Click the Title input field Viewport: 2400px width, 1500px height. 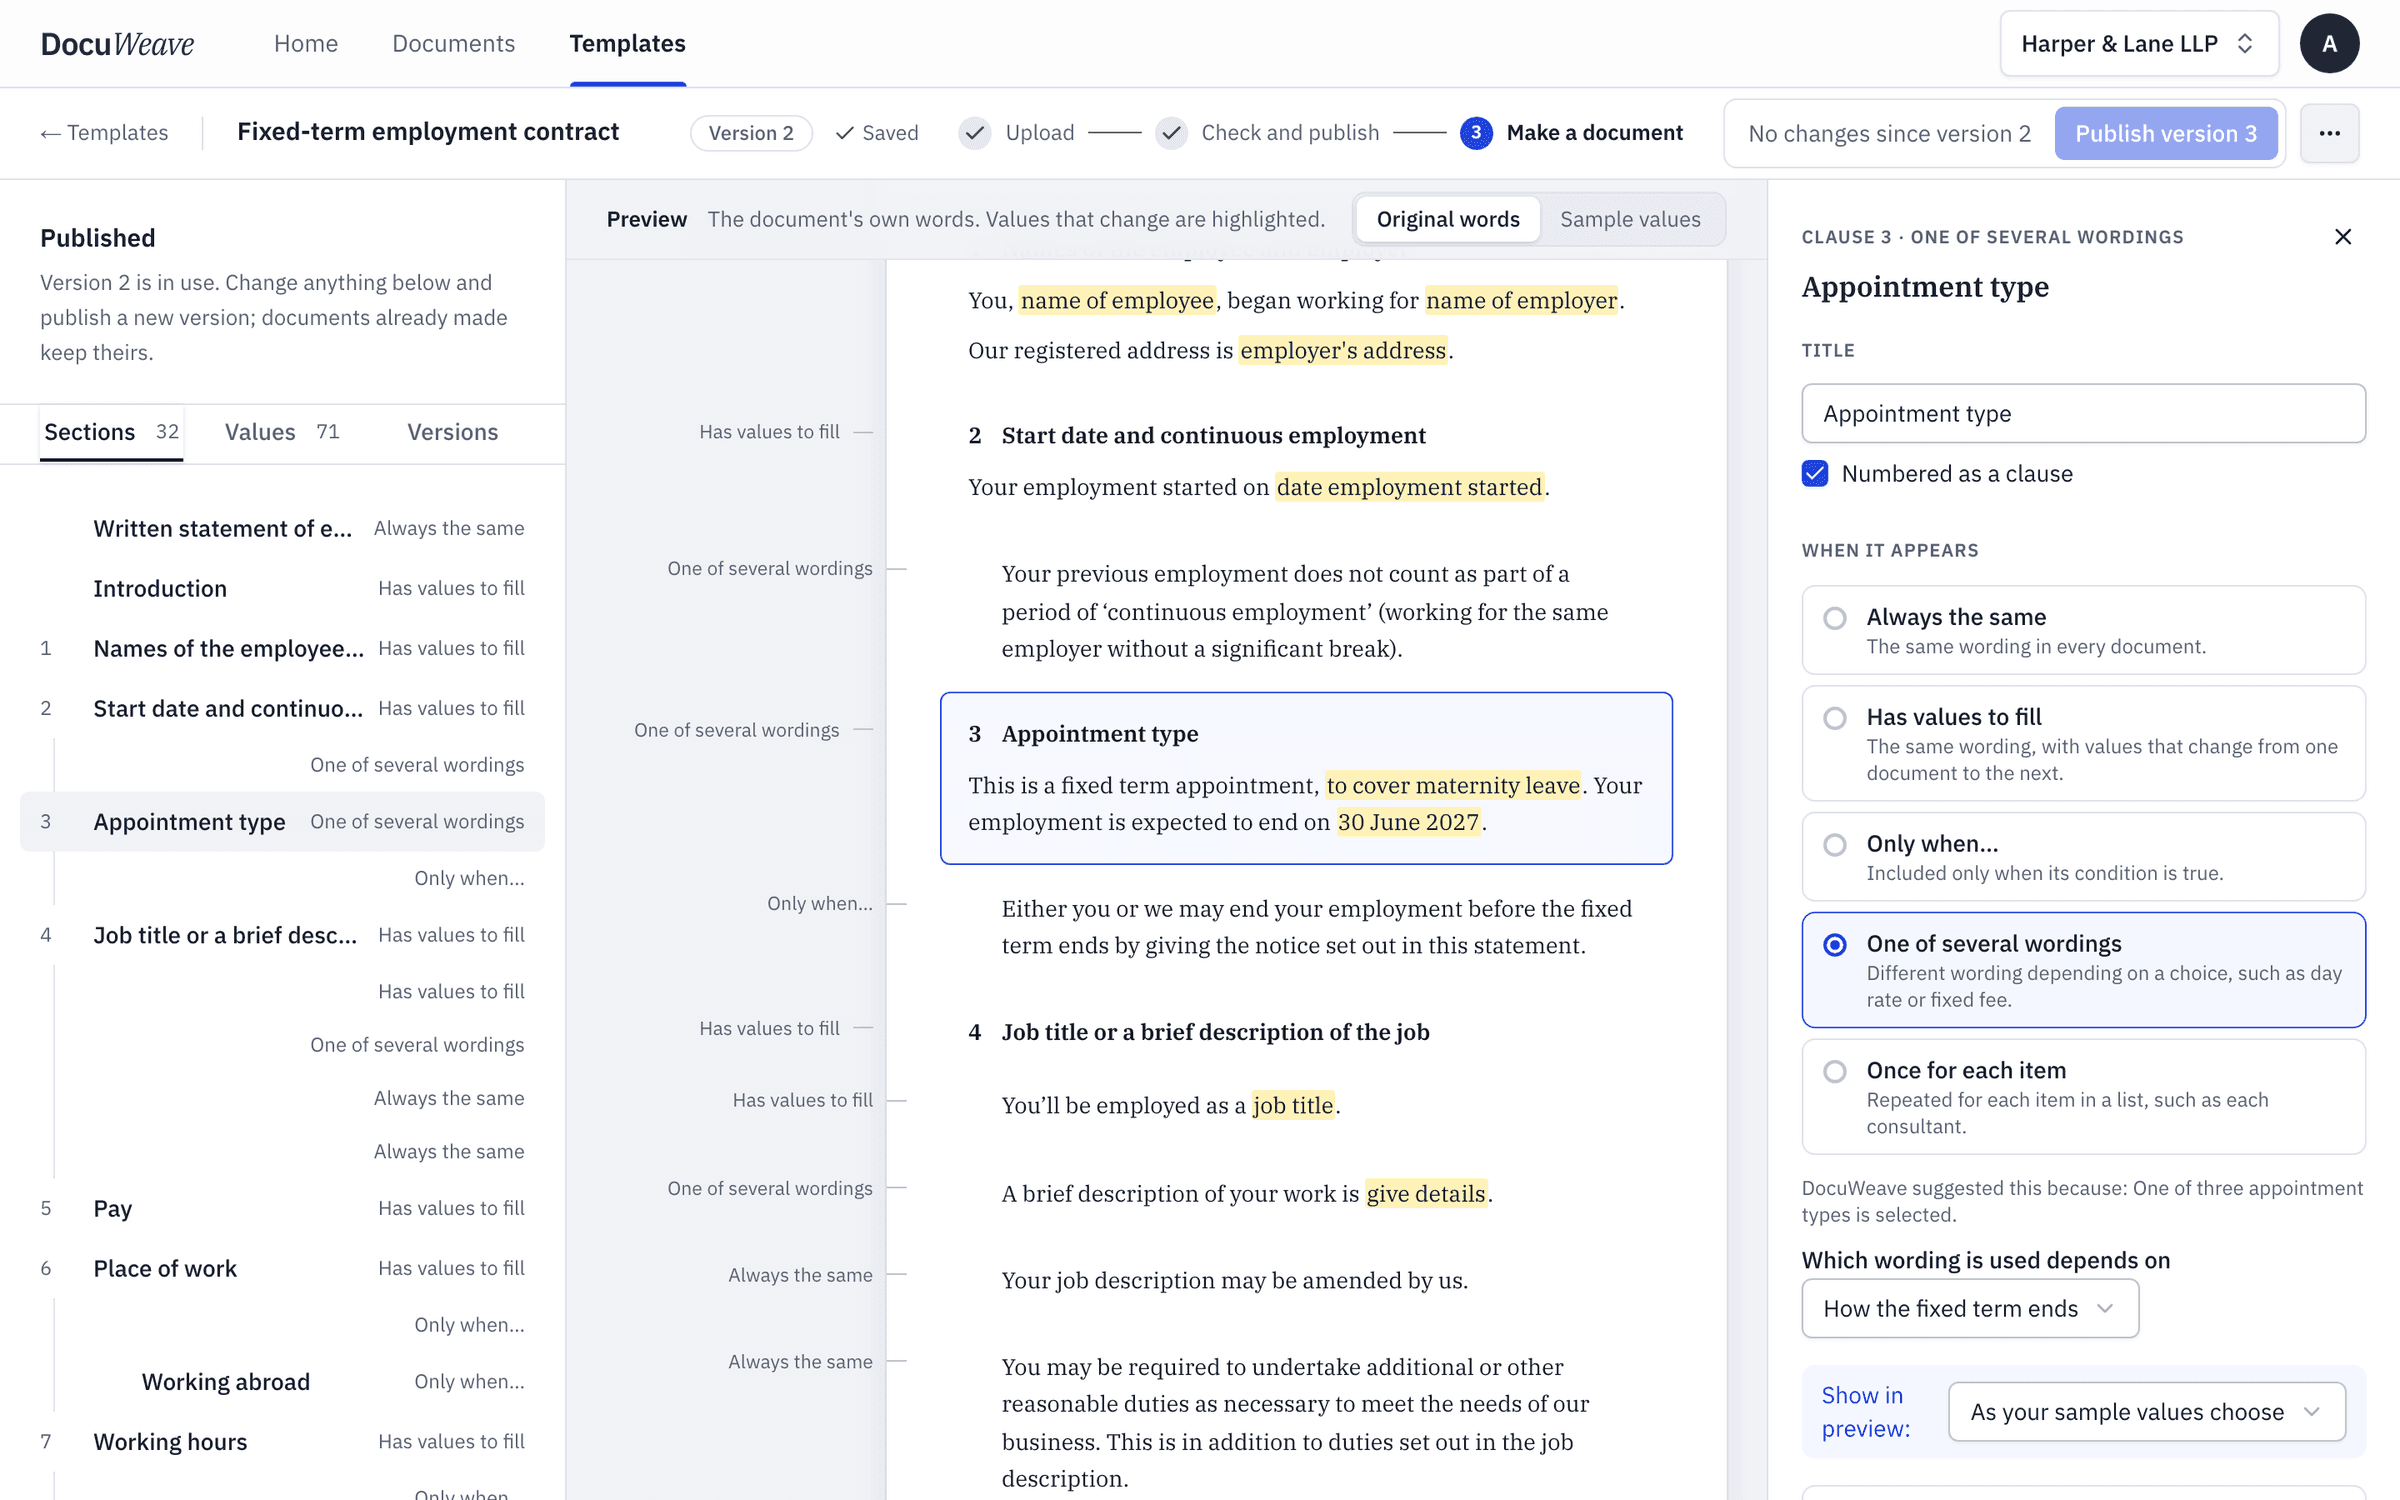point(2083,413)
